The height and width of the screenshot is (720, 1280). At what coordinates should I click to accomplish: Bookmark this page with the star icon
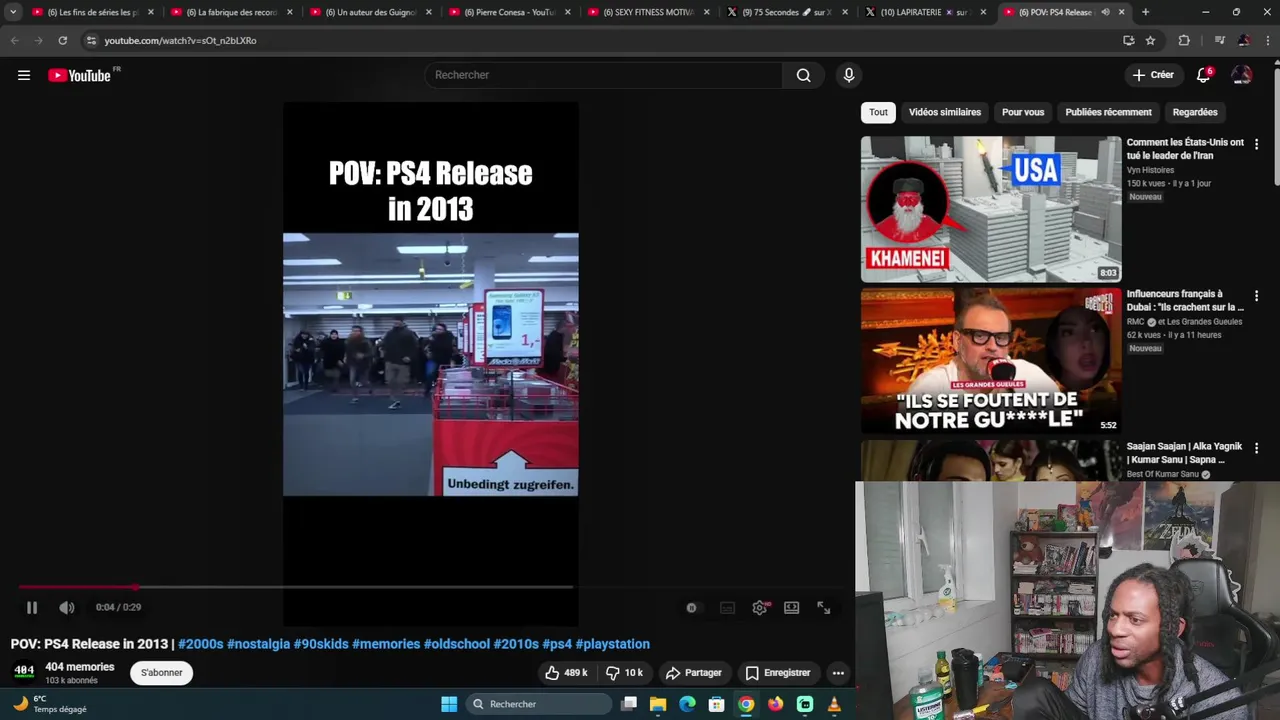point(1151,40)
